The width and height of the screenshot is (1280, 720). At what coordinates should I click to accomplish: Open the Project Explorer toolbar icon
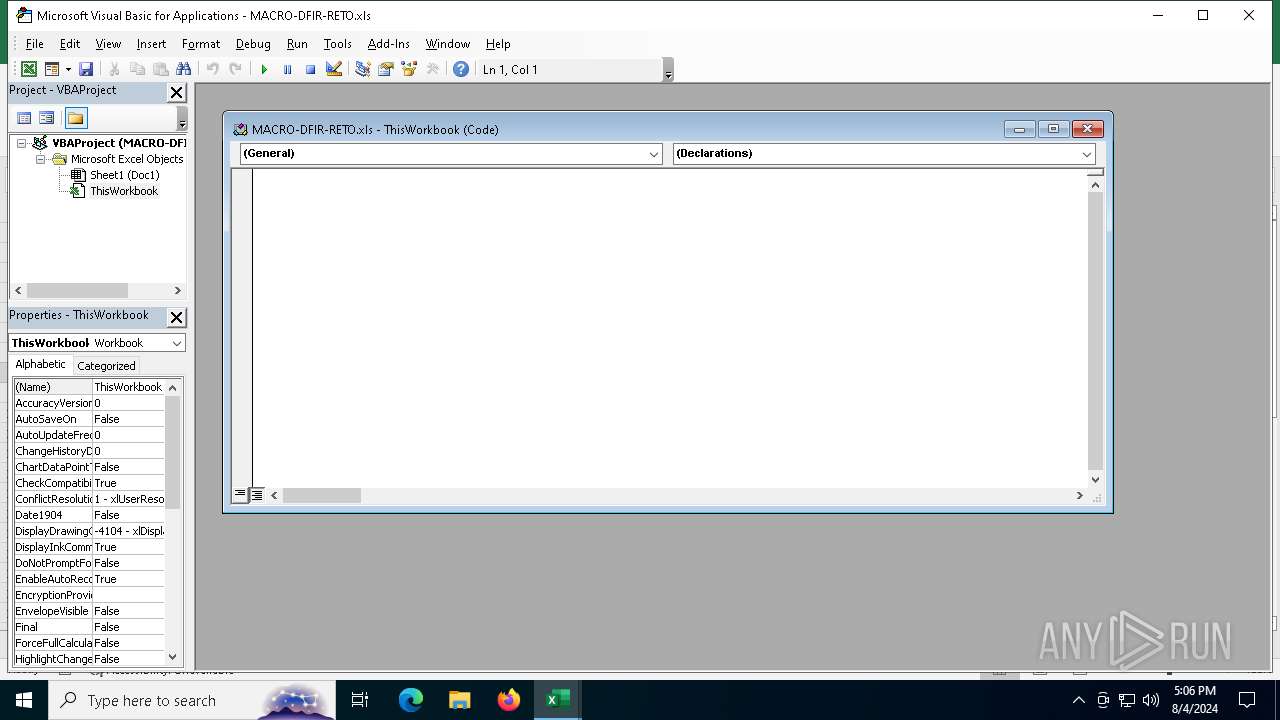tap(362, 69)
